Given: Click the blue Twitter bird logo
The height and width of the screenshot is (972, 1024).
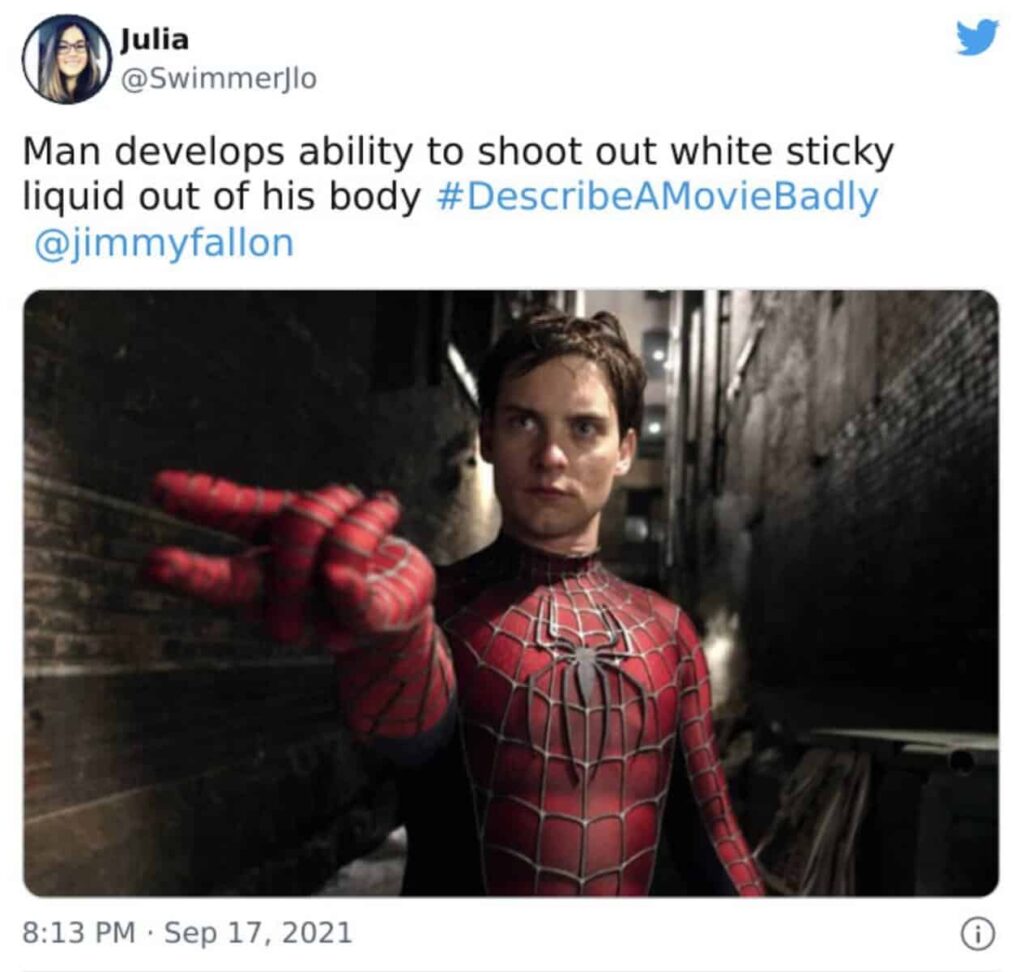Looking at the screenshot, I should 977,37.
